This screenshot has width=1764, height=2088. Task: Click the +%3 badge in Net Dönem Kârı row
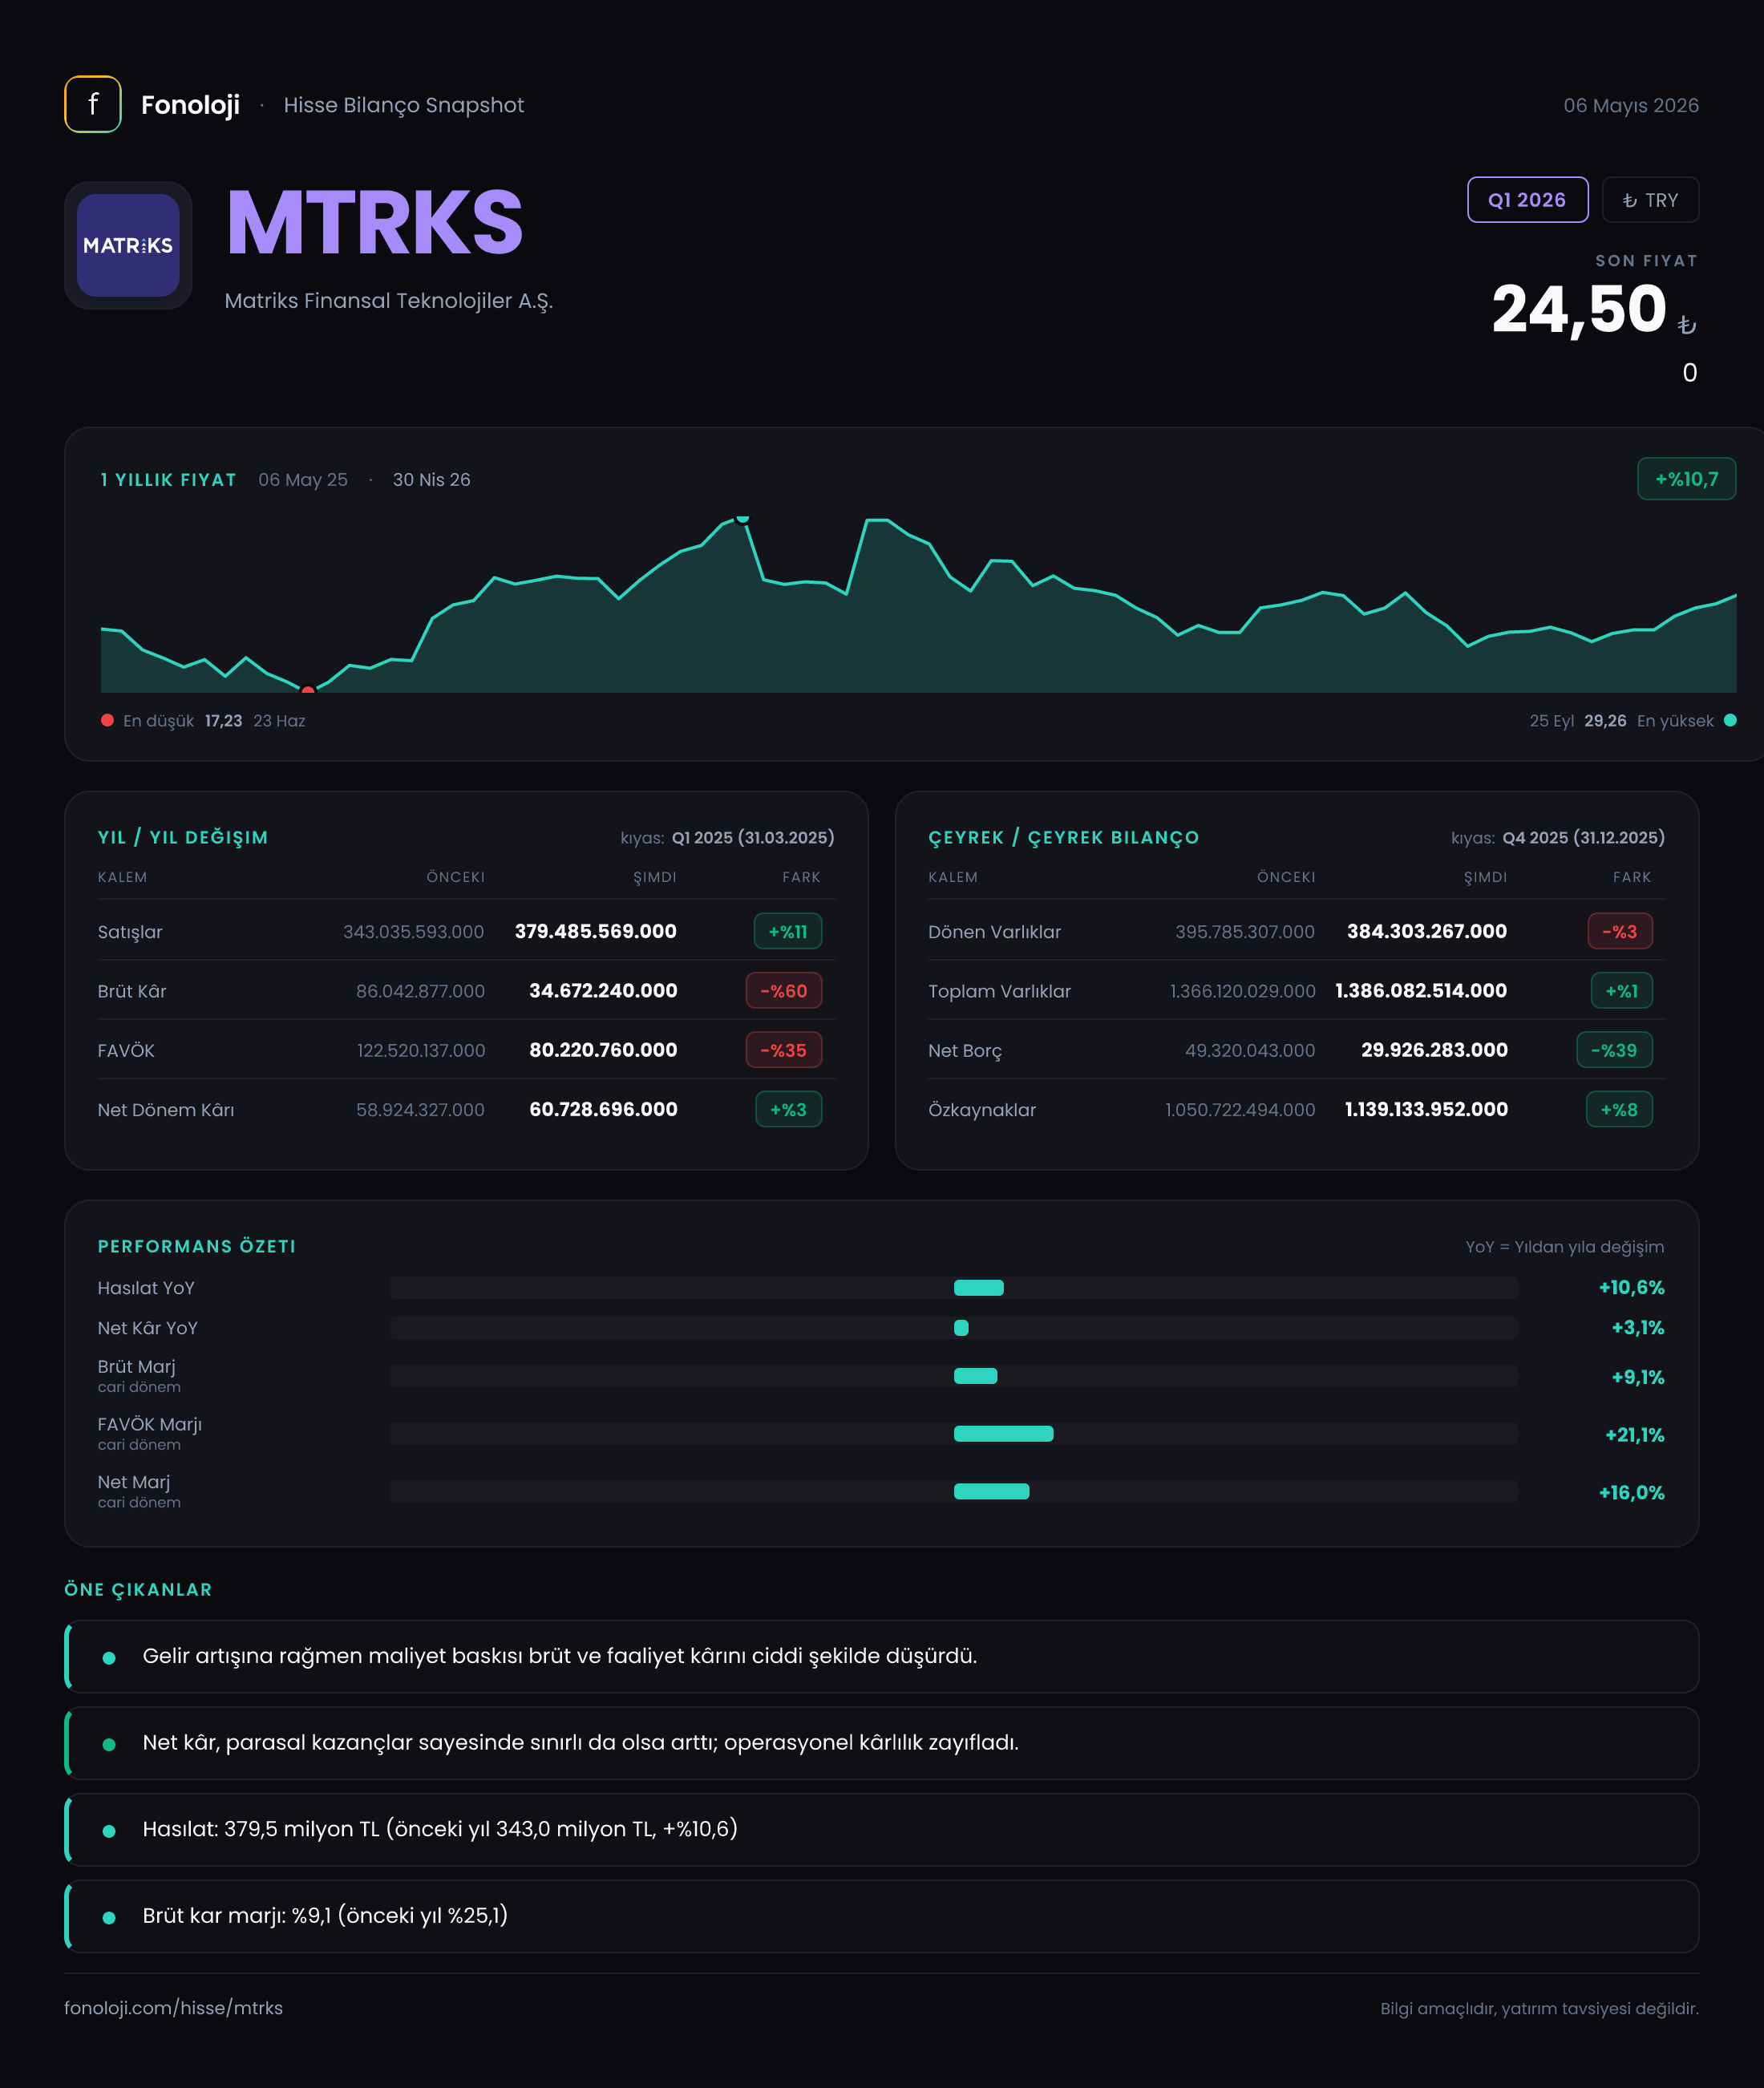pyautogui.click(x=788, y=1109)
